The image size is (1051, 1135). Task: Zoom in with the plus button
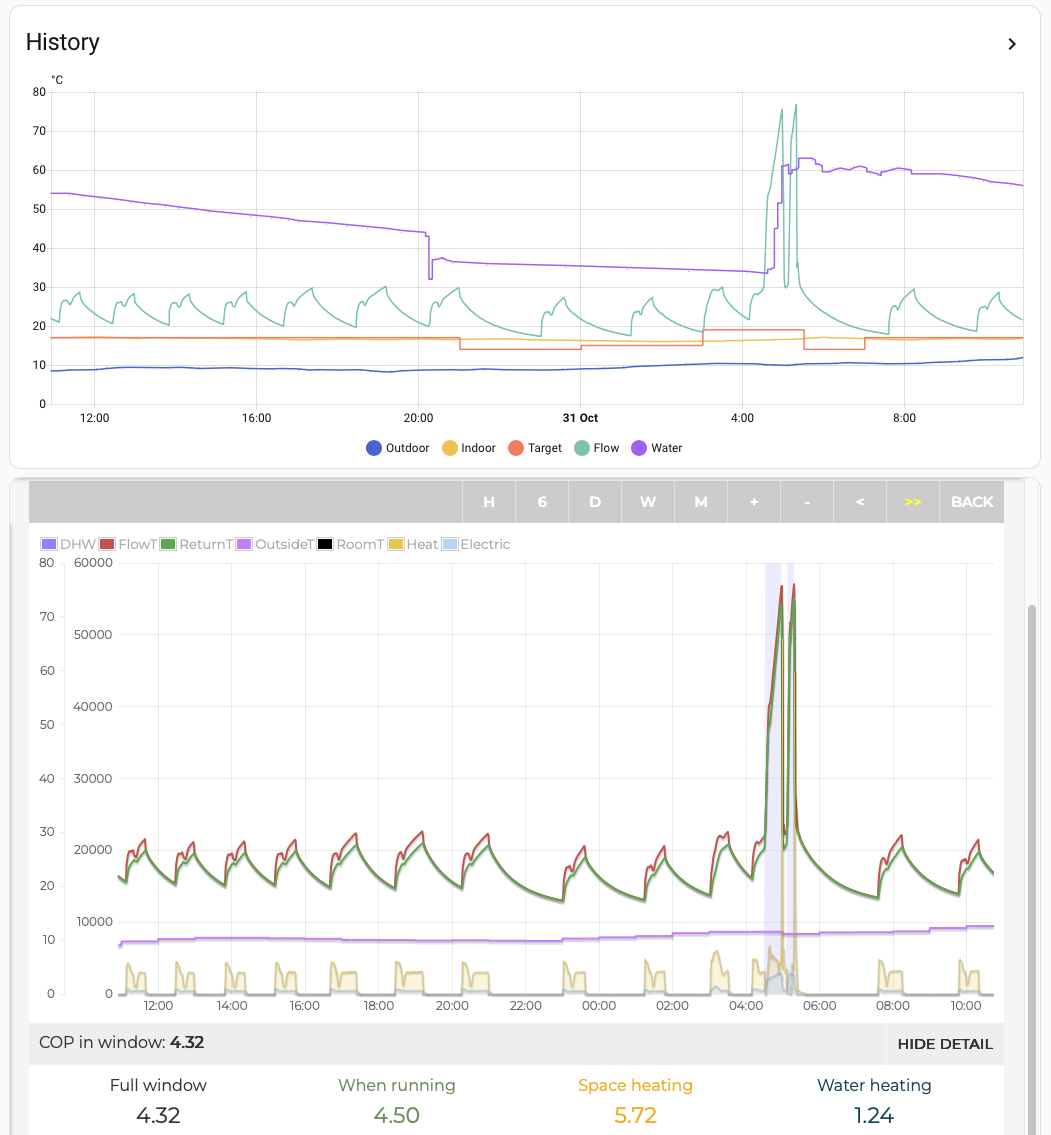click(x=754, y=502)
